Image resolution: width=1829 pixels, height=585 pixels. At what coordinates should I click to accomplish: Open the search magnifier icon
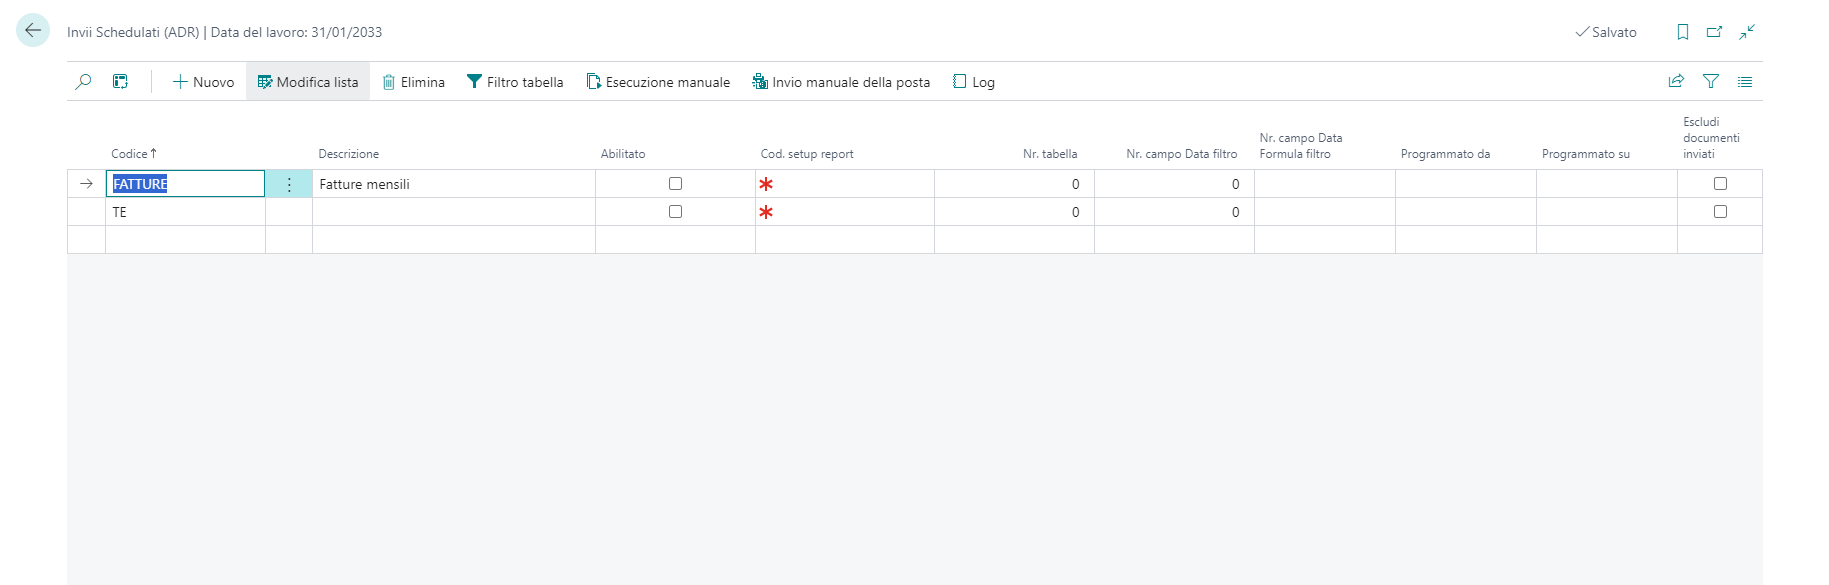coord(84,82)
